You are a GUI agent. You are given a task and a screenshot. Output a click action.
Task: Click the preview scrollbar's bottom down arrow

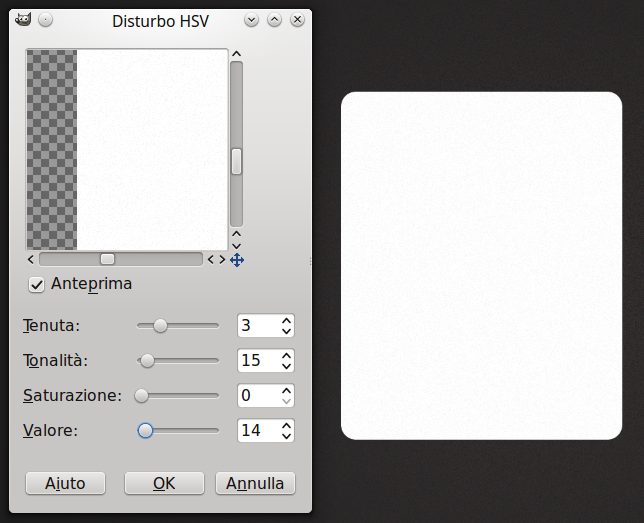(x=236, y=246)
